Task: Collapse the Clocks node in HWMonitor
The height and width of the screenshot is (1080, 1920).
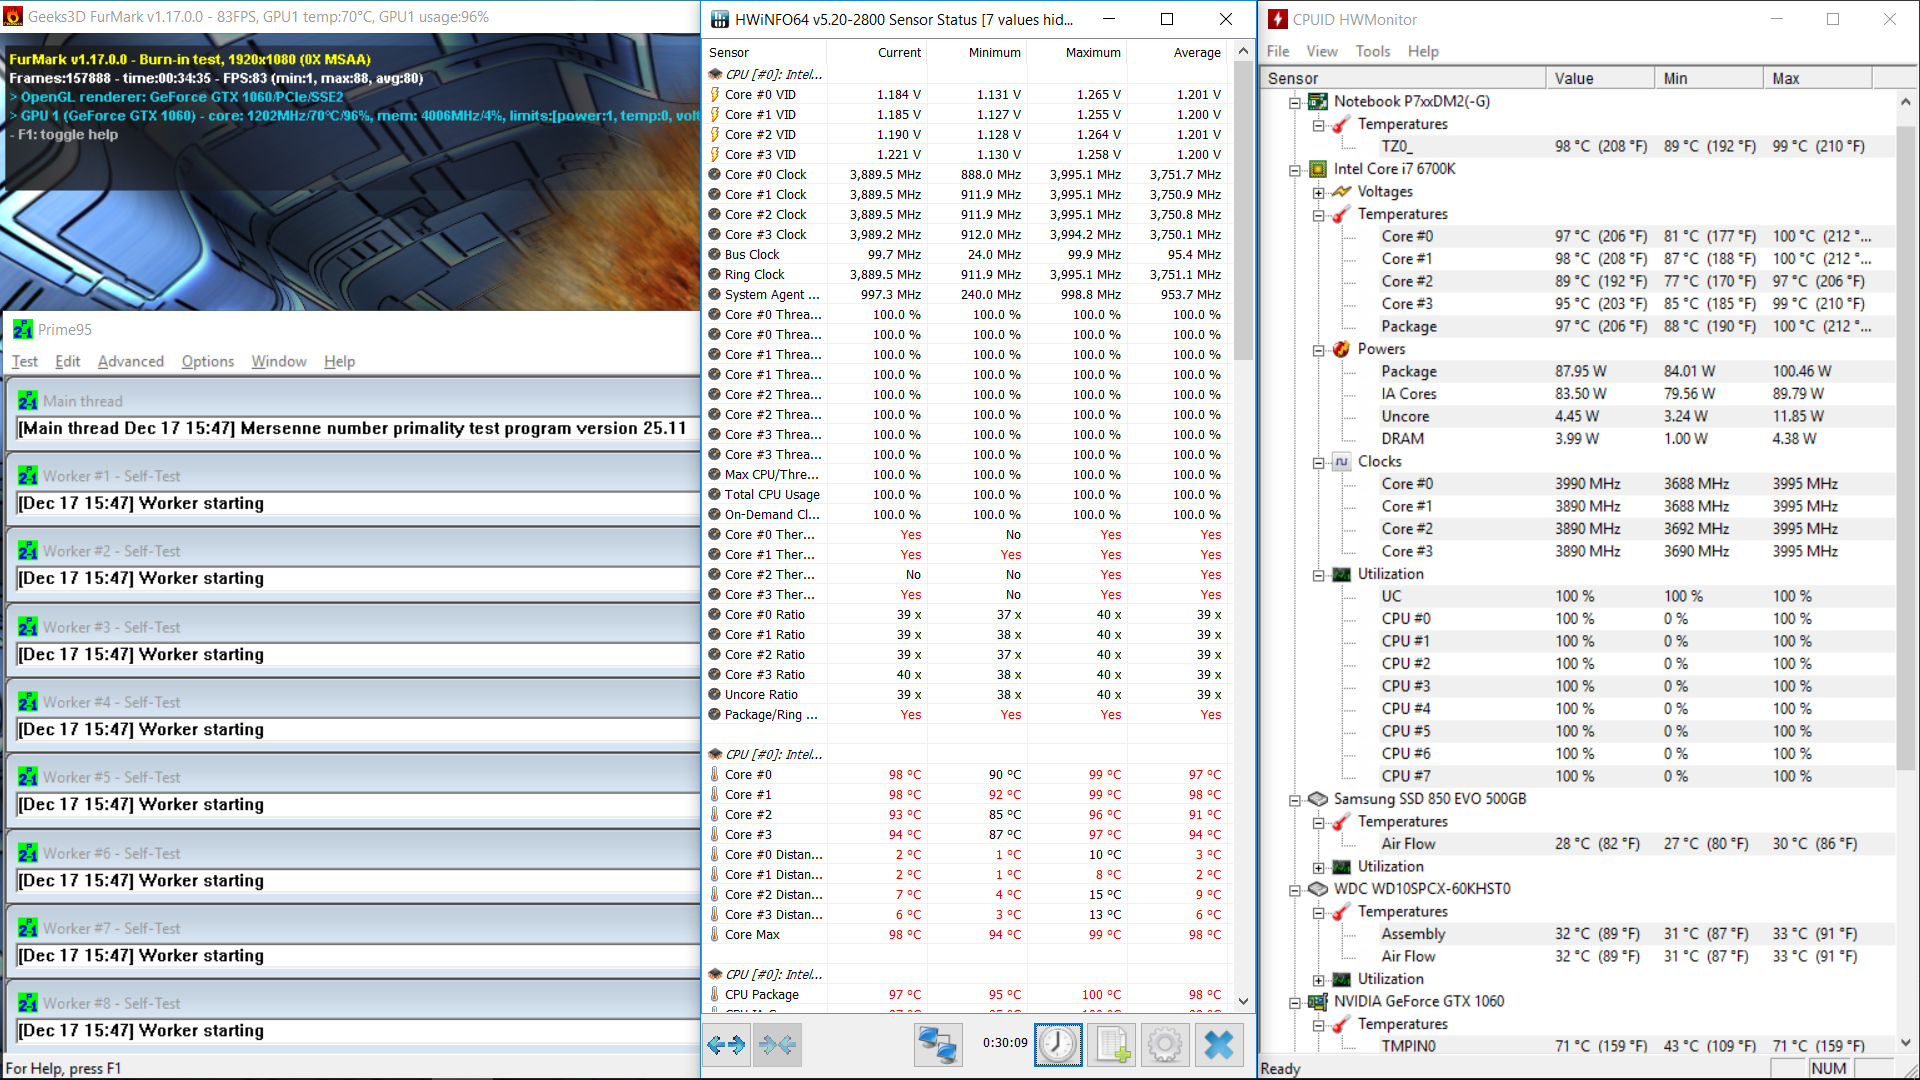Action: (x=1318, y=462)
